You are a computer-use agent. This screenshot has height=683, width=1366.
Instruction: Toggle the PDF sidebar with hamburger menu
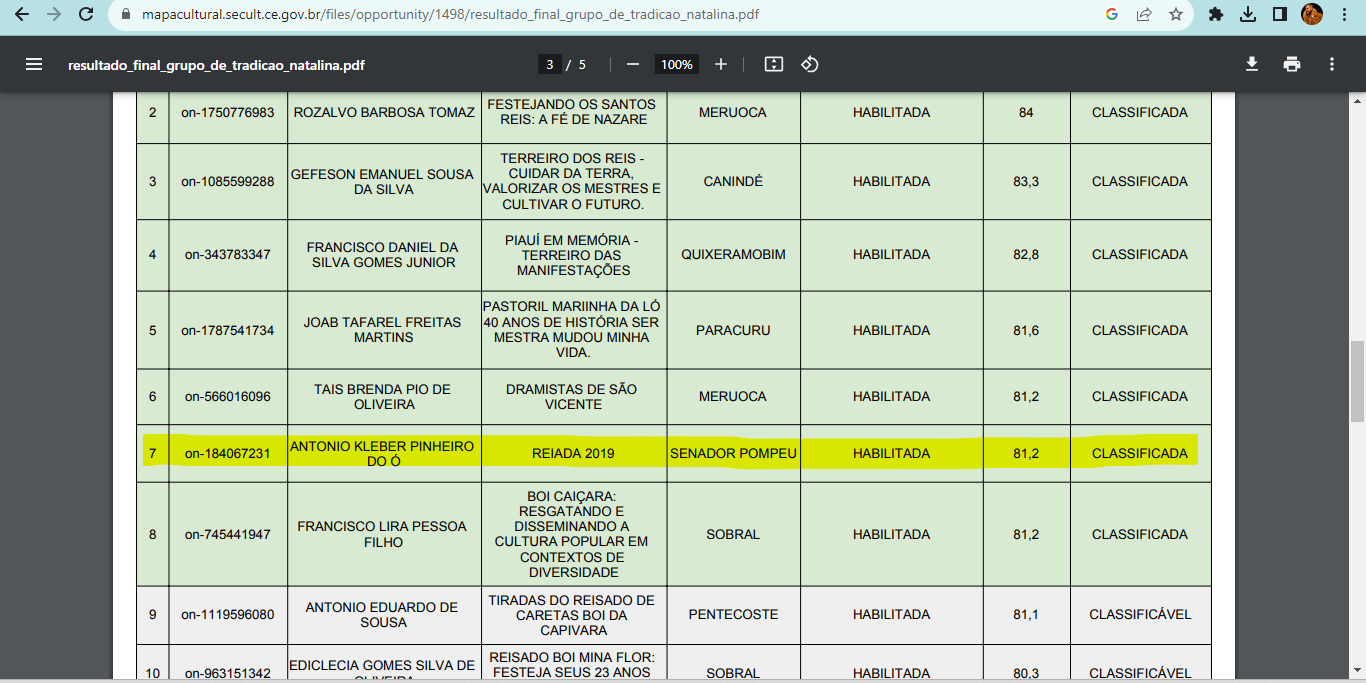(34, 64)
